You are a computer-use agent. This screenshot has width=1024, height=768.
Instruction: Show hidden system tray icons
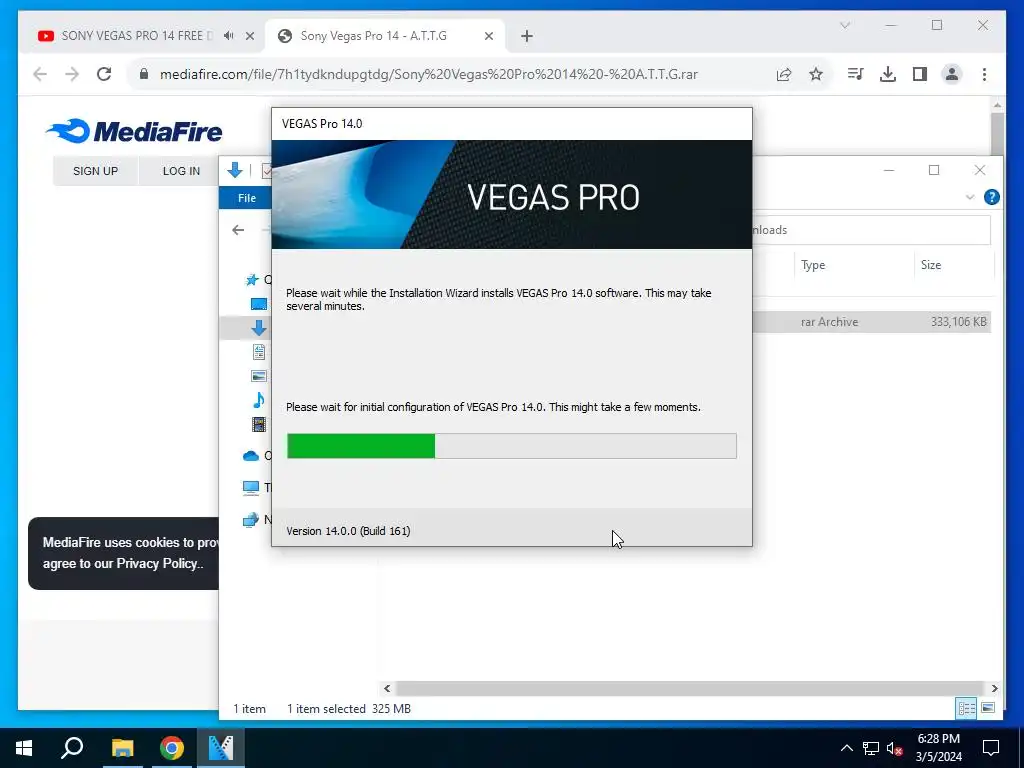pos(846,748)
